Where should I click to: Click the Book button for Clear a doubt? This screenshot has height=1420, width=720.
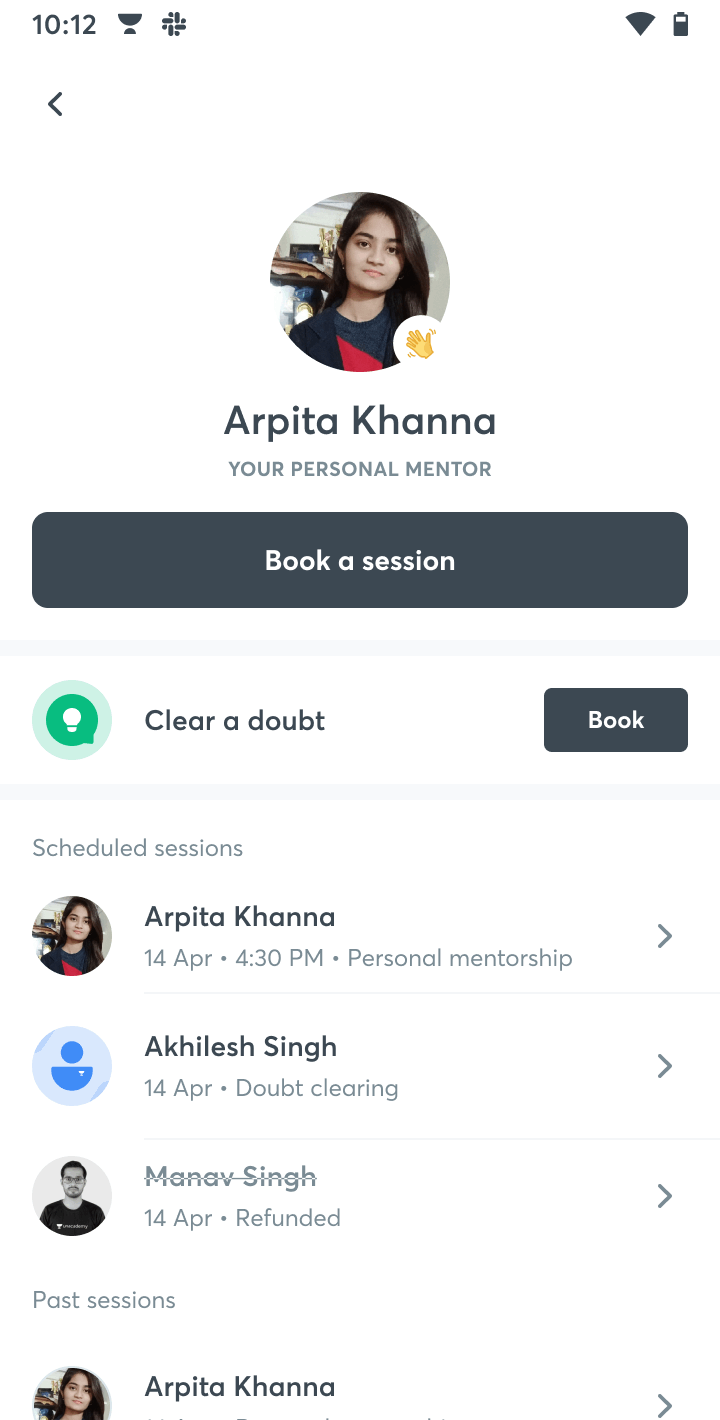[616, 720]
